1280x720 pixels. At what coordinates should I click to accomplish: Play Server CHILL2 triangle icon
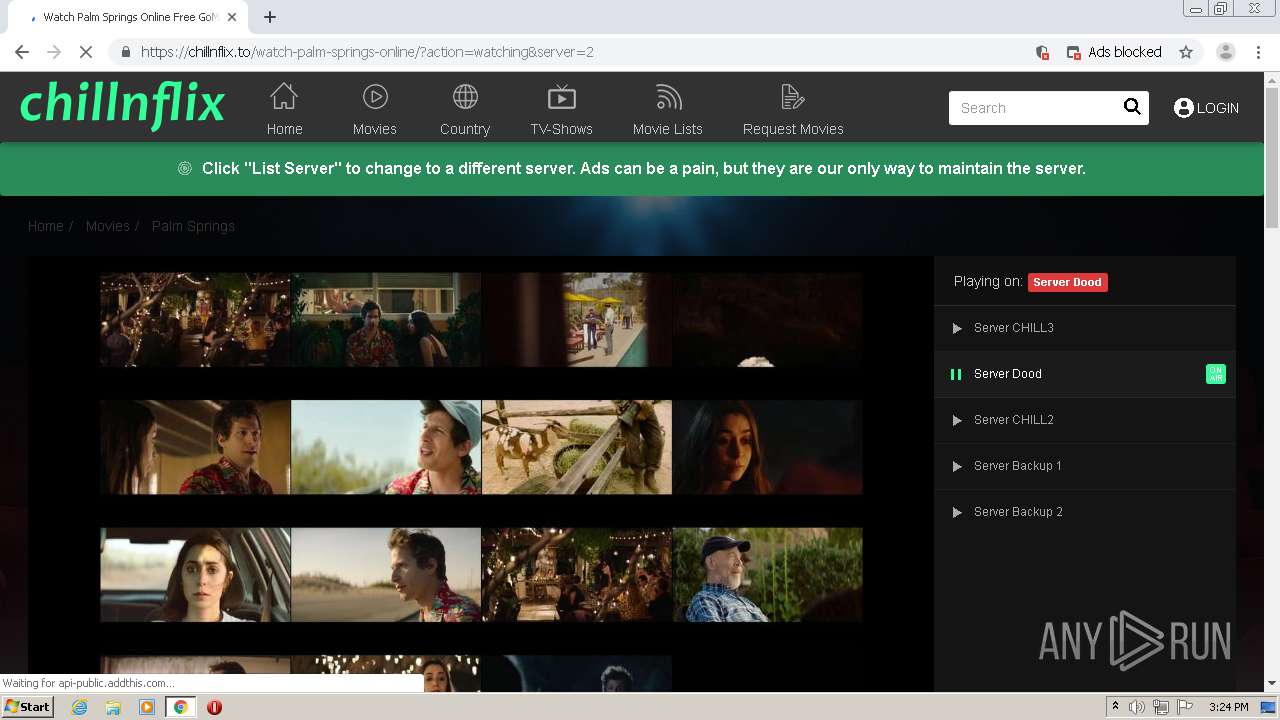957,420
